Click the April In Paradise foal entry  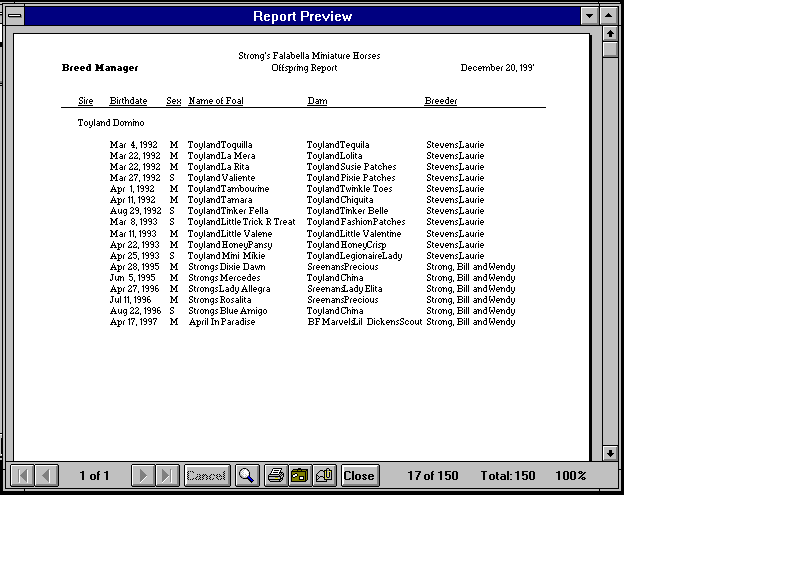point(221,322)
